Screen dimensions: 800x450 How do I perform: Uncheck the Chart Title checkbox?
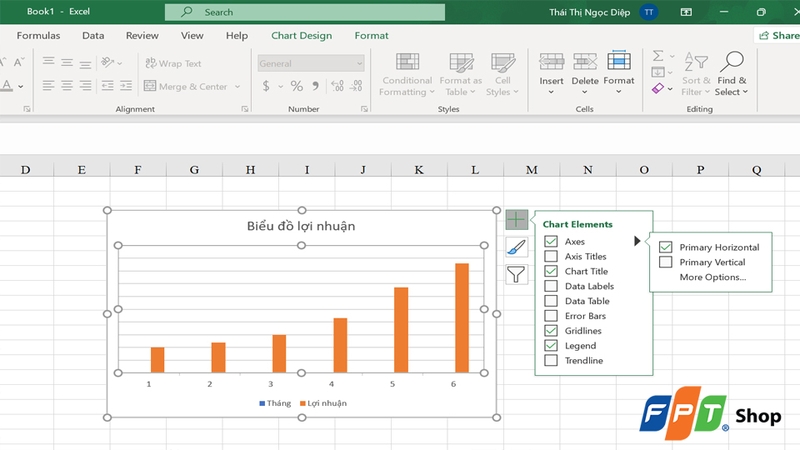pyautogui.click(x=551, y=270)
